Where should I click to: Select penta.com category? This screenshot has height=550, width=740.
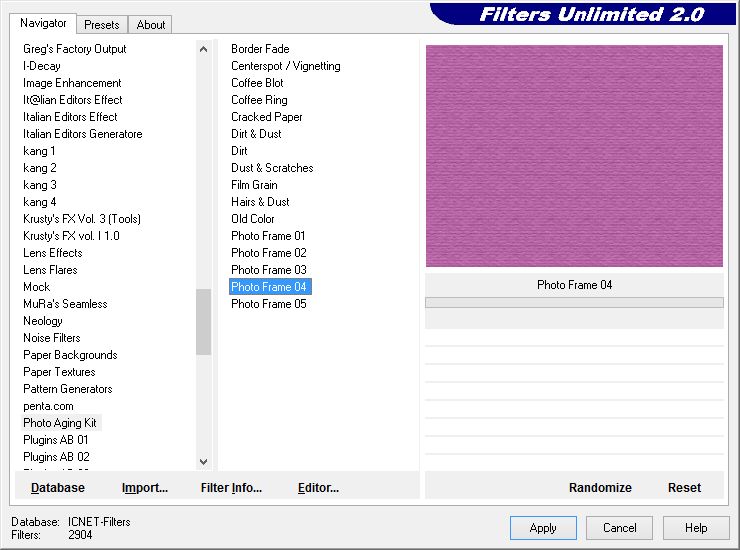tap(48, 406)
